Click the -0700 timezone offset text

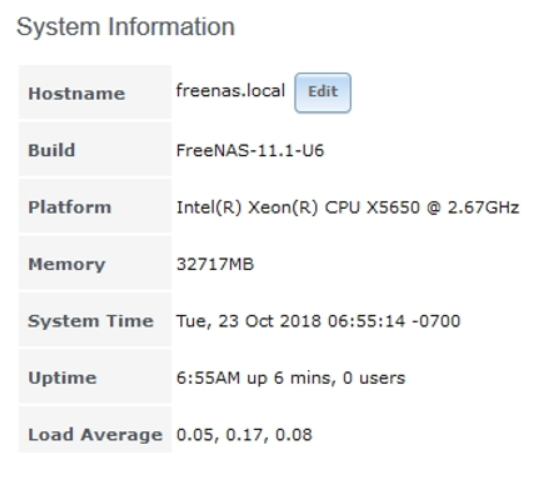pyautogui.click(x=436, y=321)
